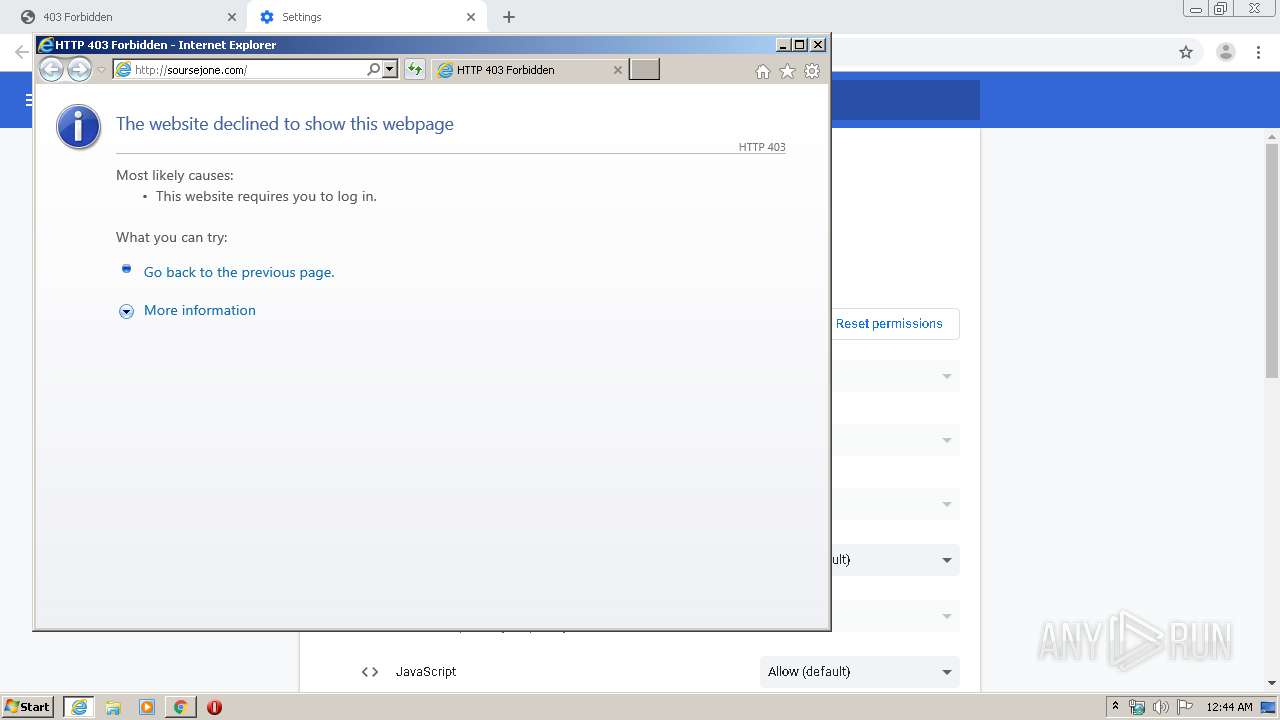1280x720 pixels.
Task: Click the IE Refresh button
Action: coord(414,69)
